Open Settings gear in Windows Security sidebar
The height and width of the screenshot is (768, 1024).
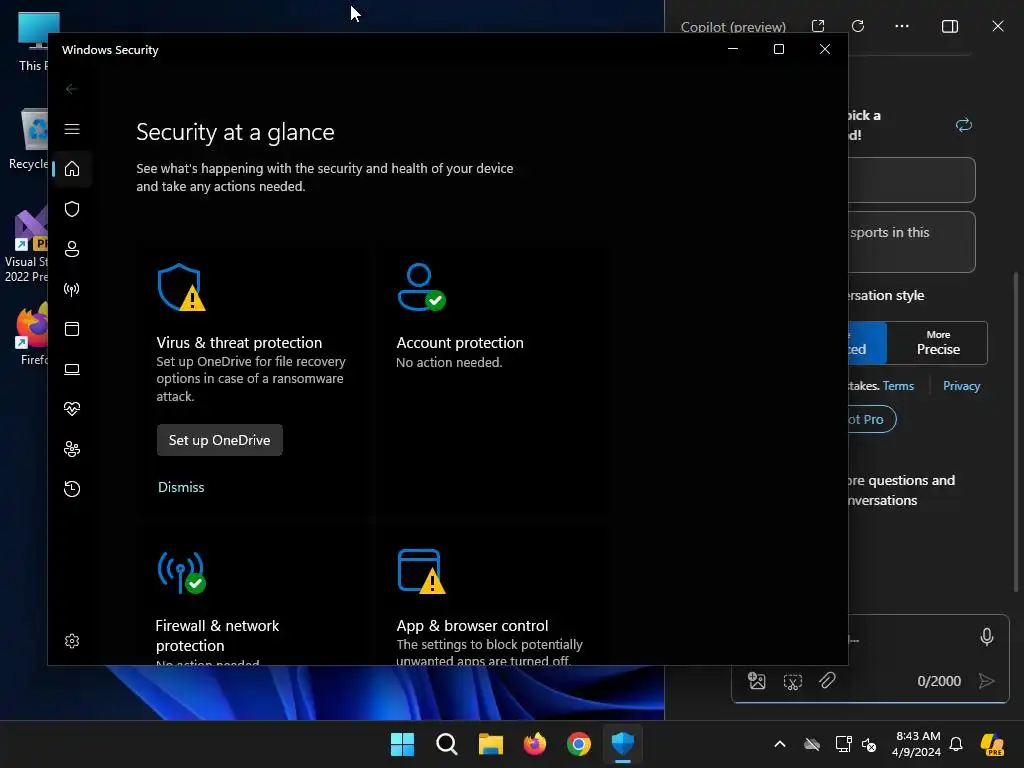point(72,641)
